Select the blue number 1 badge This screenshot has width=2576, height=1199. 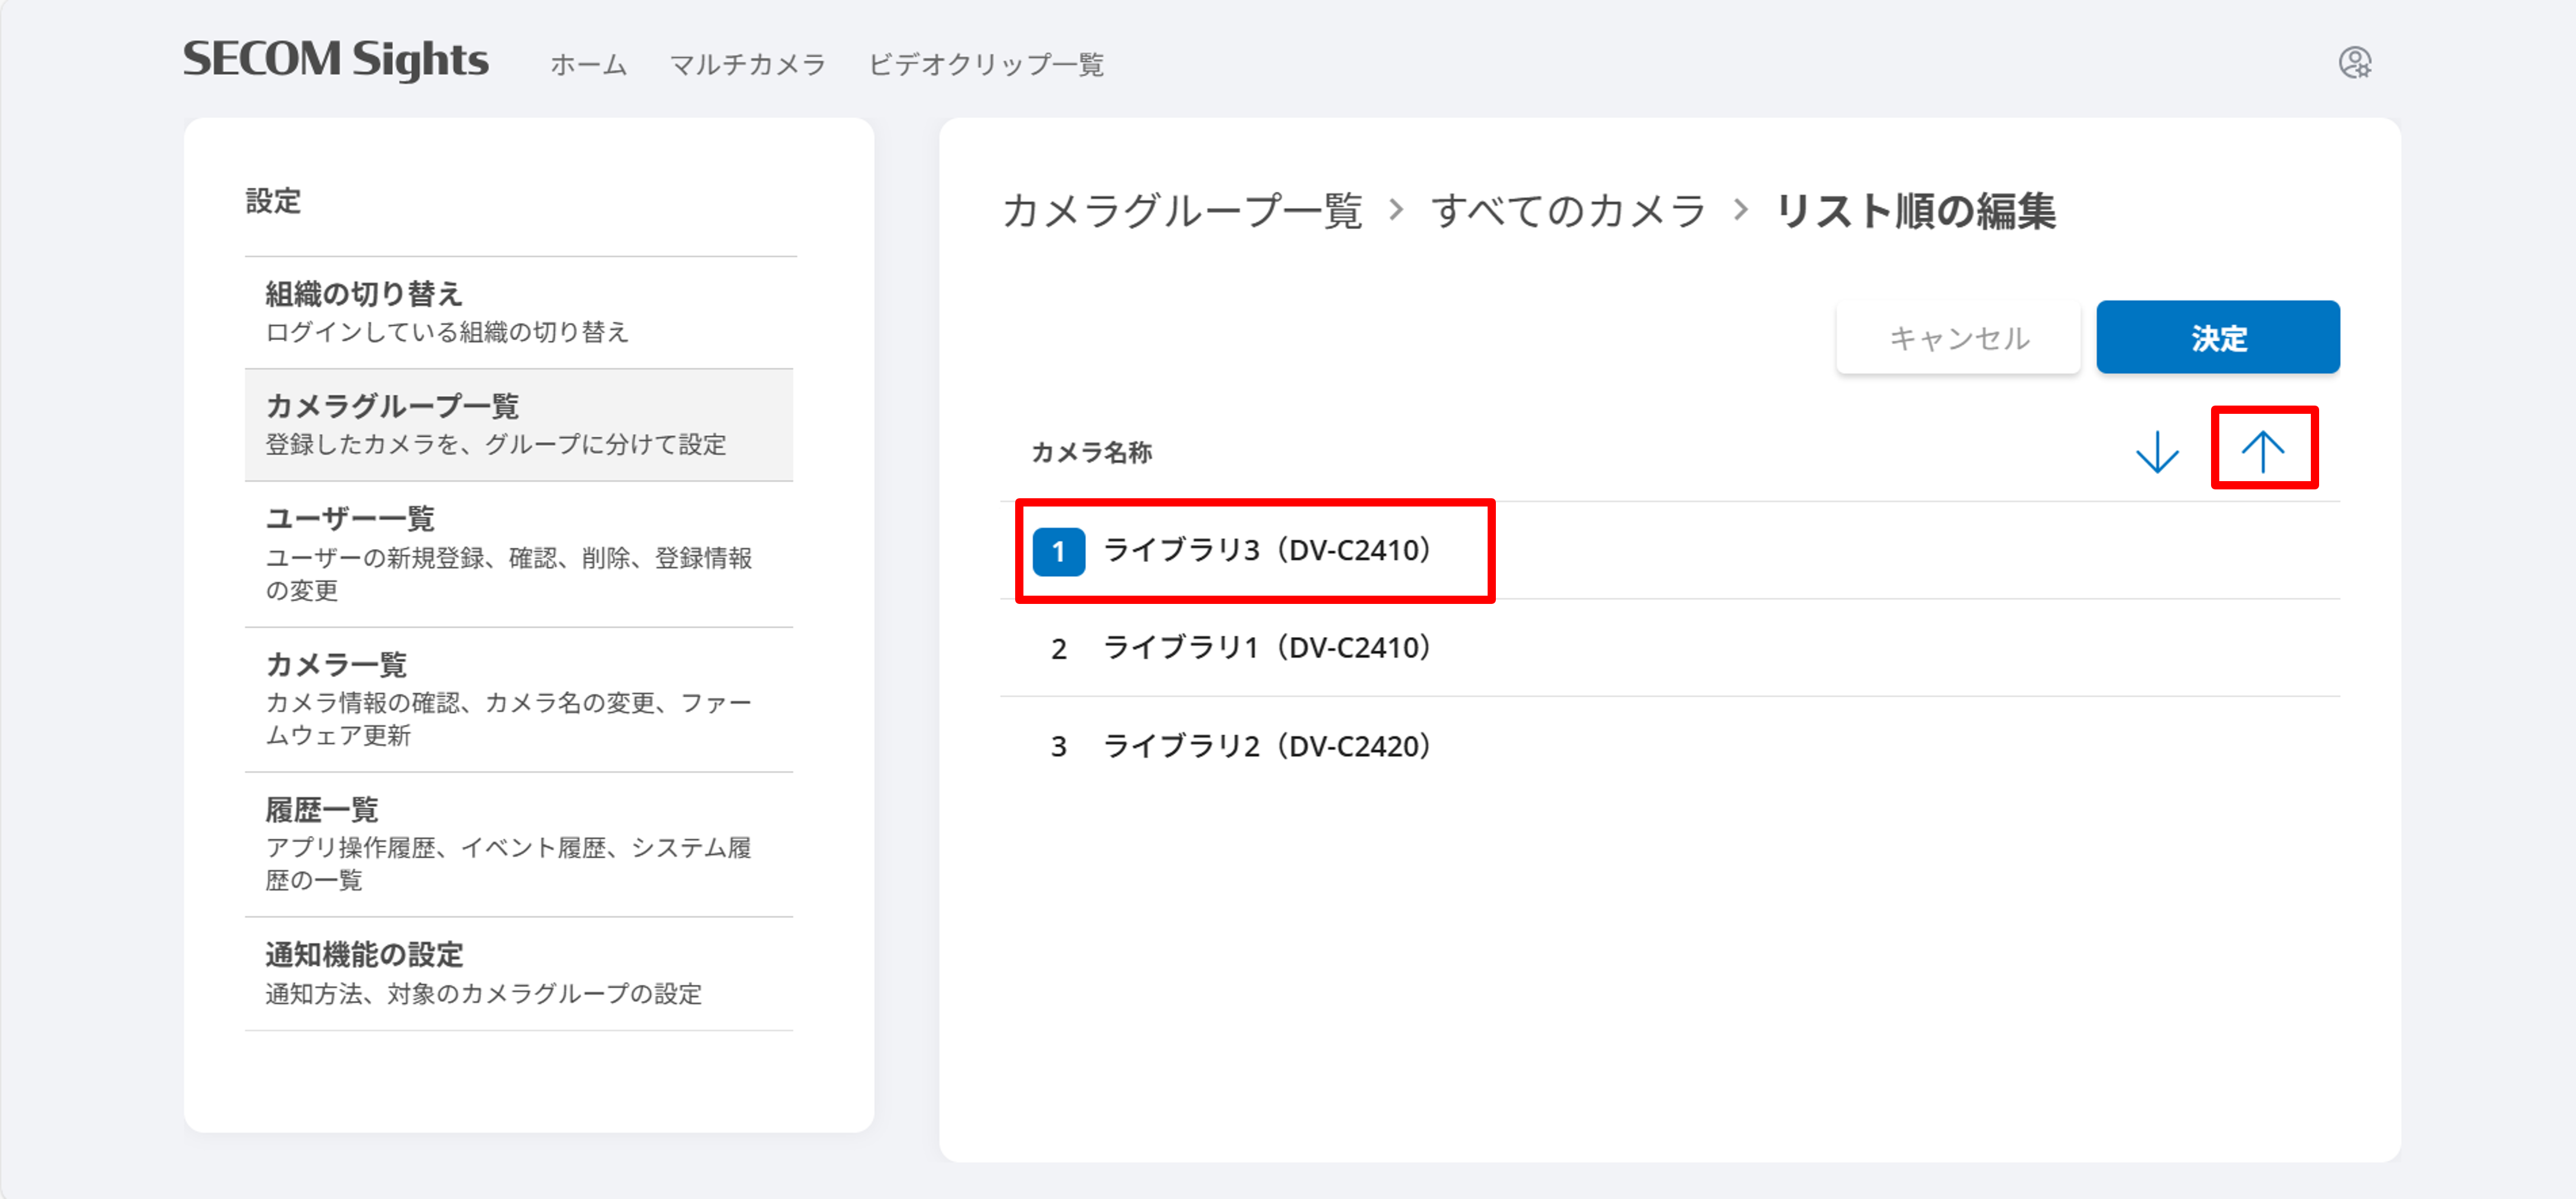tap(1058, 551)
